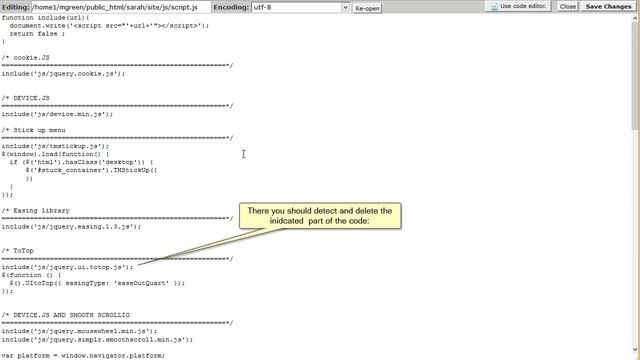The width and height of the screenshot is (640, 360).
Task: Click line include('js/jquery.cookie.js');
Action: click(x=63, y=74)
